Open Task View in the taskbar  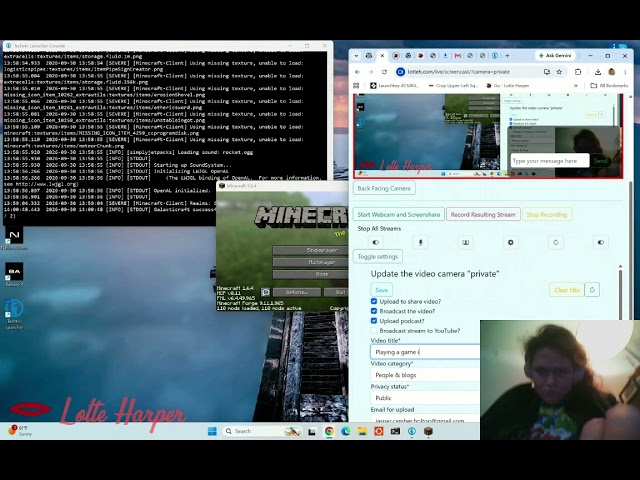tap(312, 431)
